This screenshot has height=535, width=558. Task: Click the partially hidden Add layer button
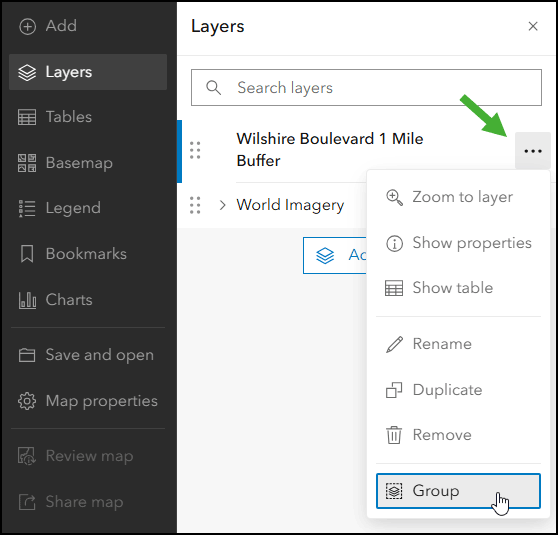click(x=335, y=255)
